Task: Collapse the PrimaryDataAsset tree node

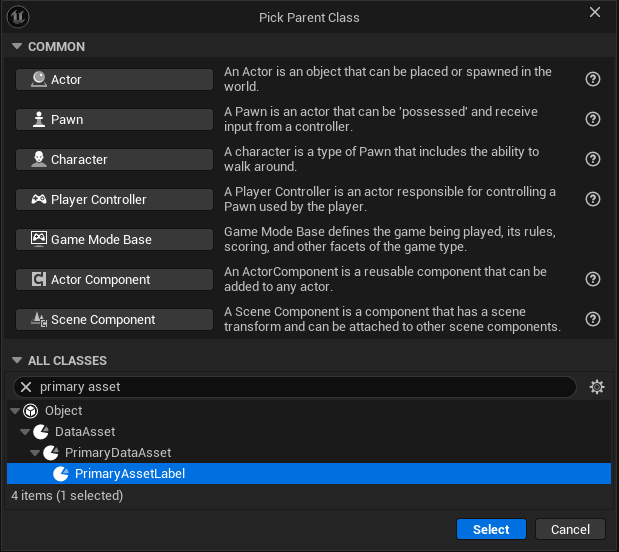Action: click(x=35, y=453)
